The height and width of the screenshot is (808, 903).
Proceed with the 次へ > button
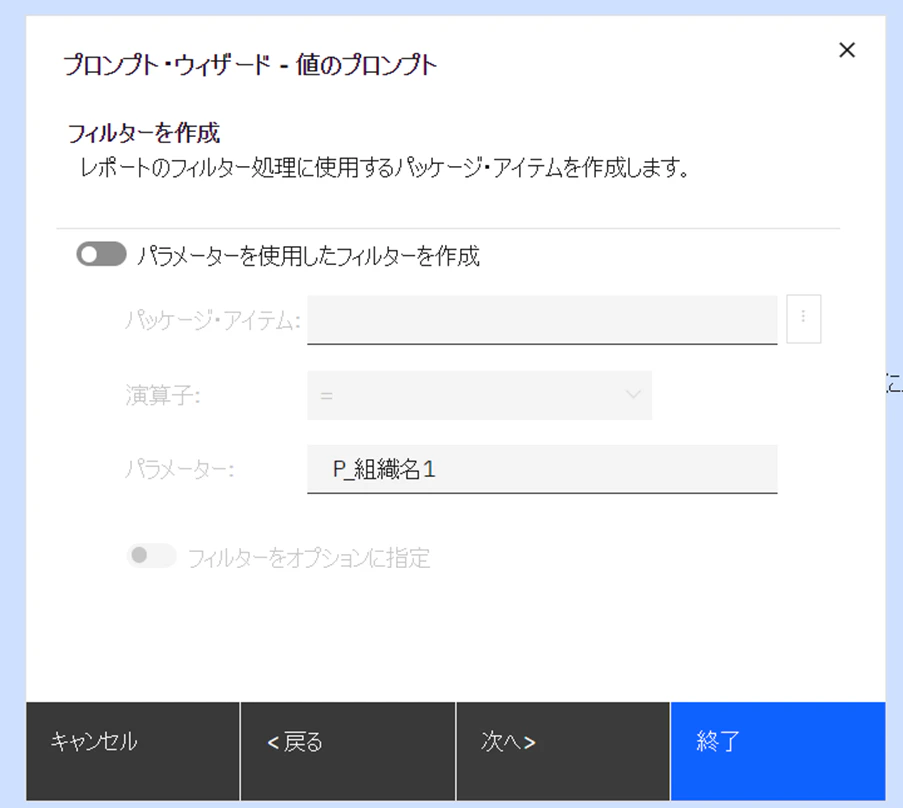[563, 751]
